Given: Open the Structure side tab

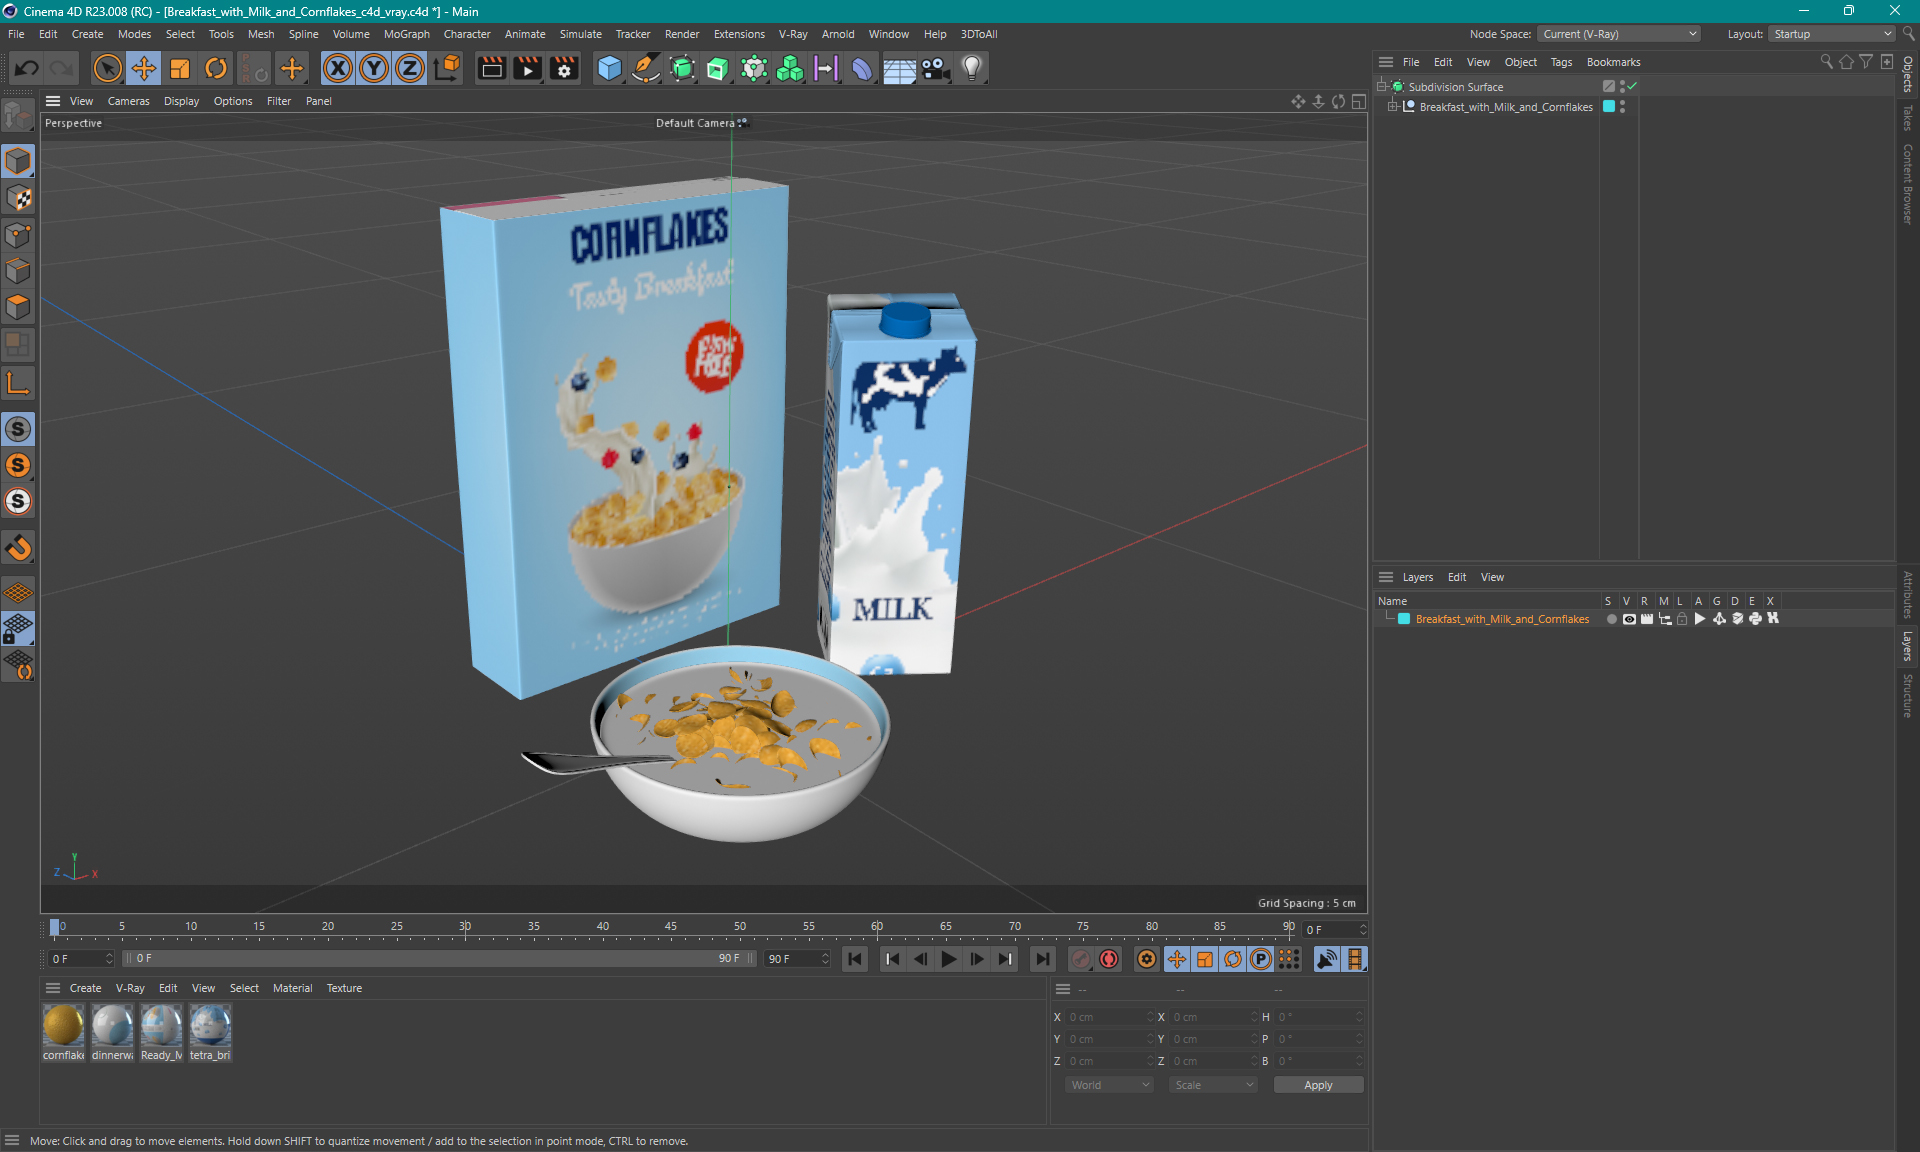Looking at the screenshot, I should pos(1908,695).
